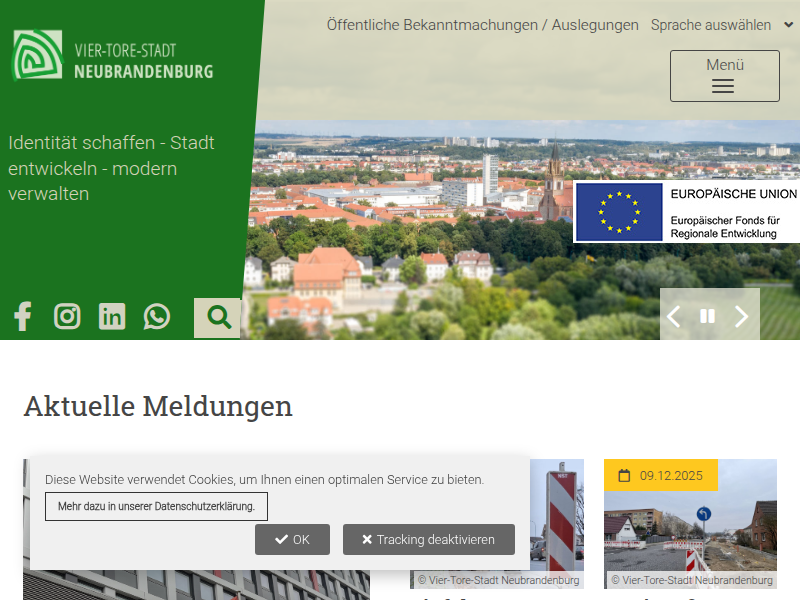
Task: Pause the image slideshow
Action: [708, 315]
